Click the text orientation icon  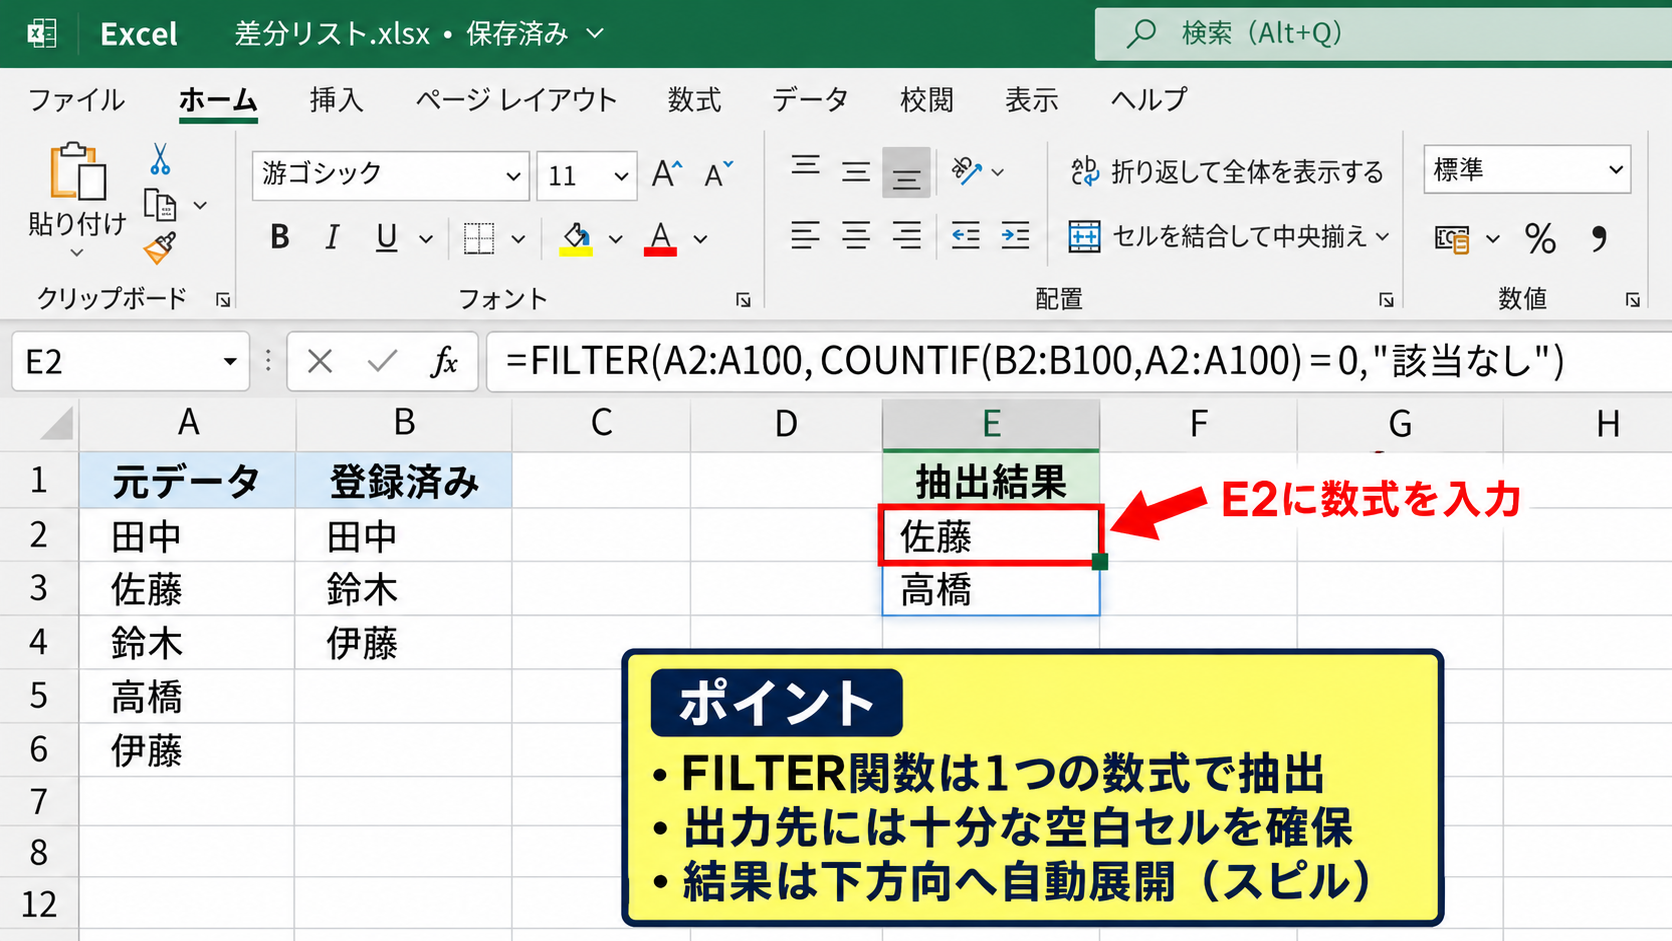tap(967, 171)
